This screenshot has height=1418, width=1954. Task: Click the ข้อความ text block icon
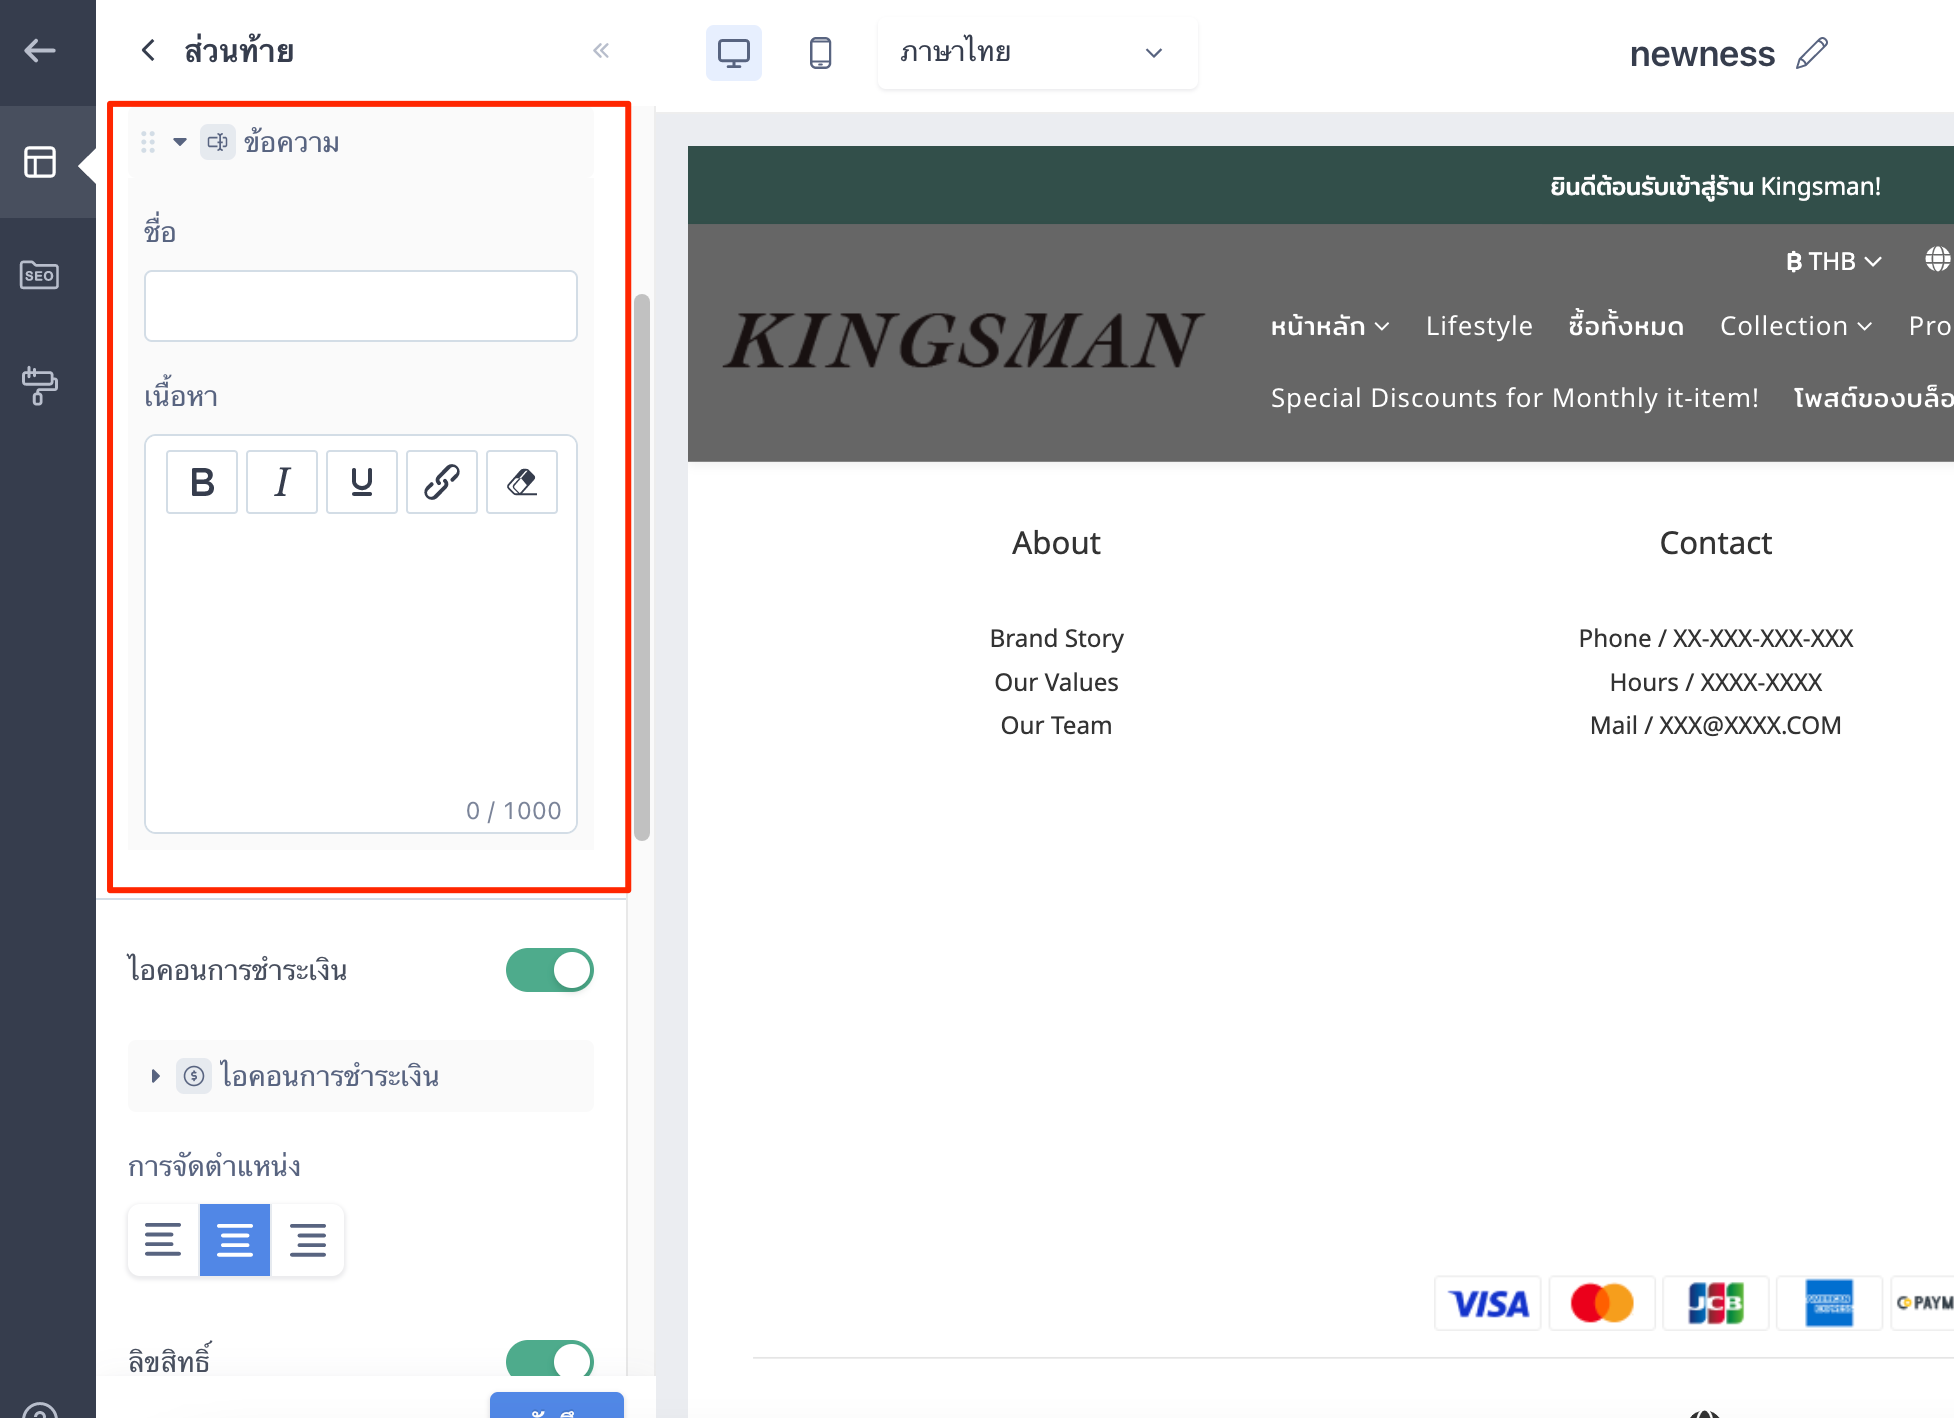(218, 143)
